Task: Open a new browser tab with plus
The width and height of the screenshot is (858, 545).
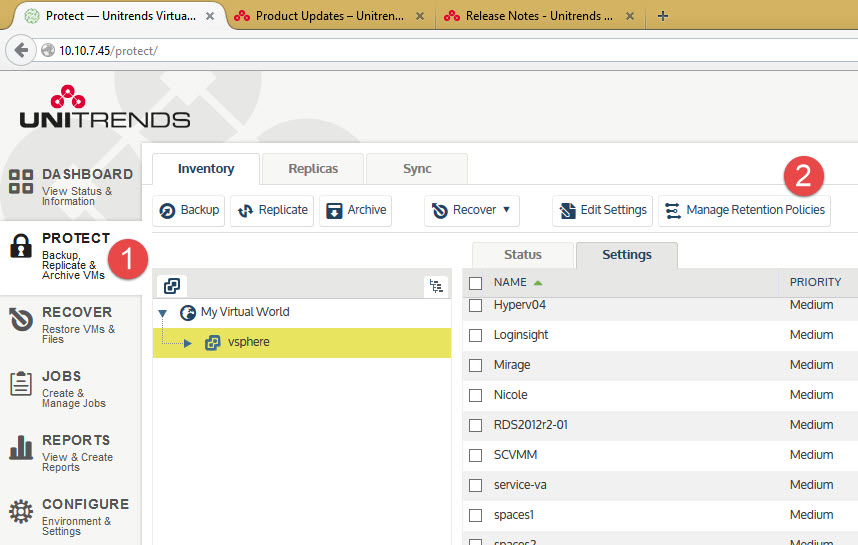Action: 663,16
